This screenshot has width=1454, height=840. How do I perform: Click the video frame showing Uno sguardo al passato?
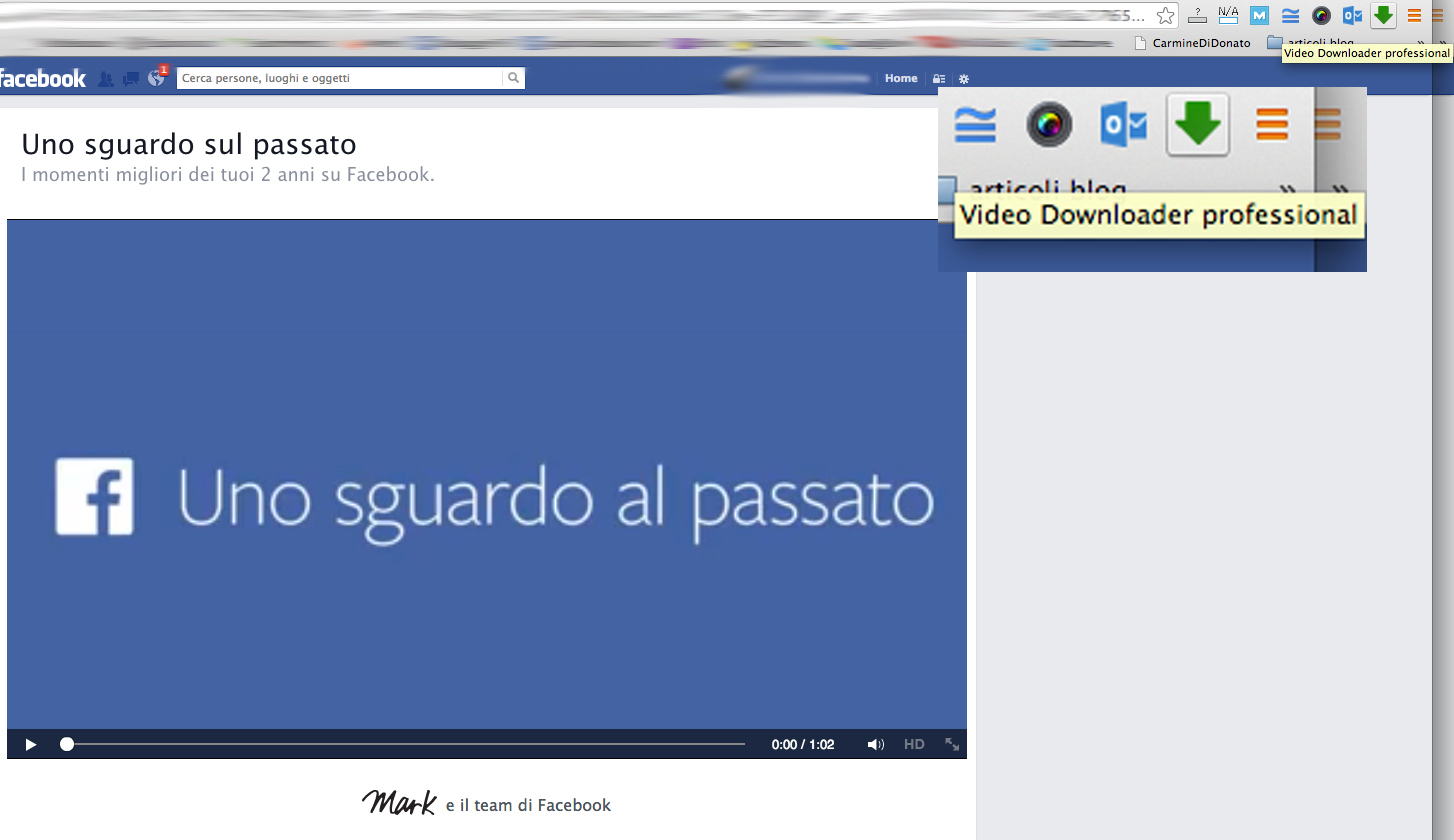coord(487,474)
